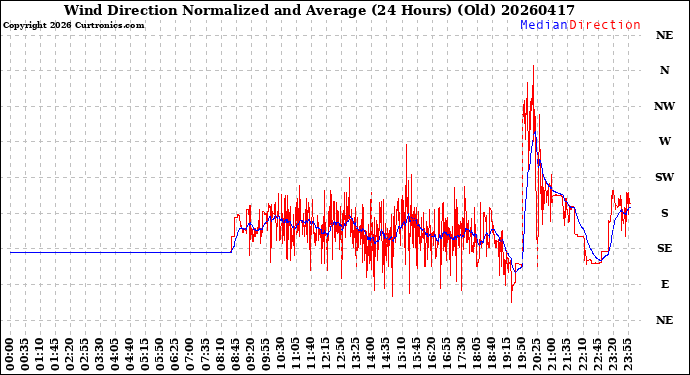Image resolution: width=690 pixels, height=375 pixels.
Task: Click the 01:45 time axis label
Action: (x=55, y=354)
